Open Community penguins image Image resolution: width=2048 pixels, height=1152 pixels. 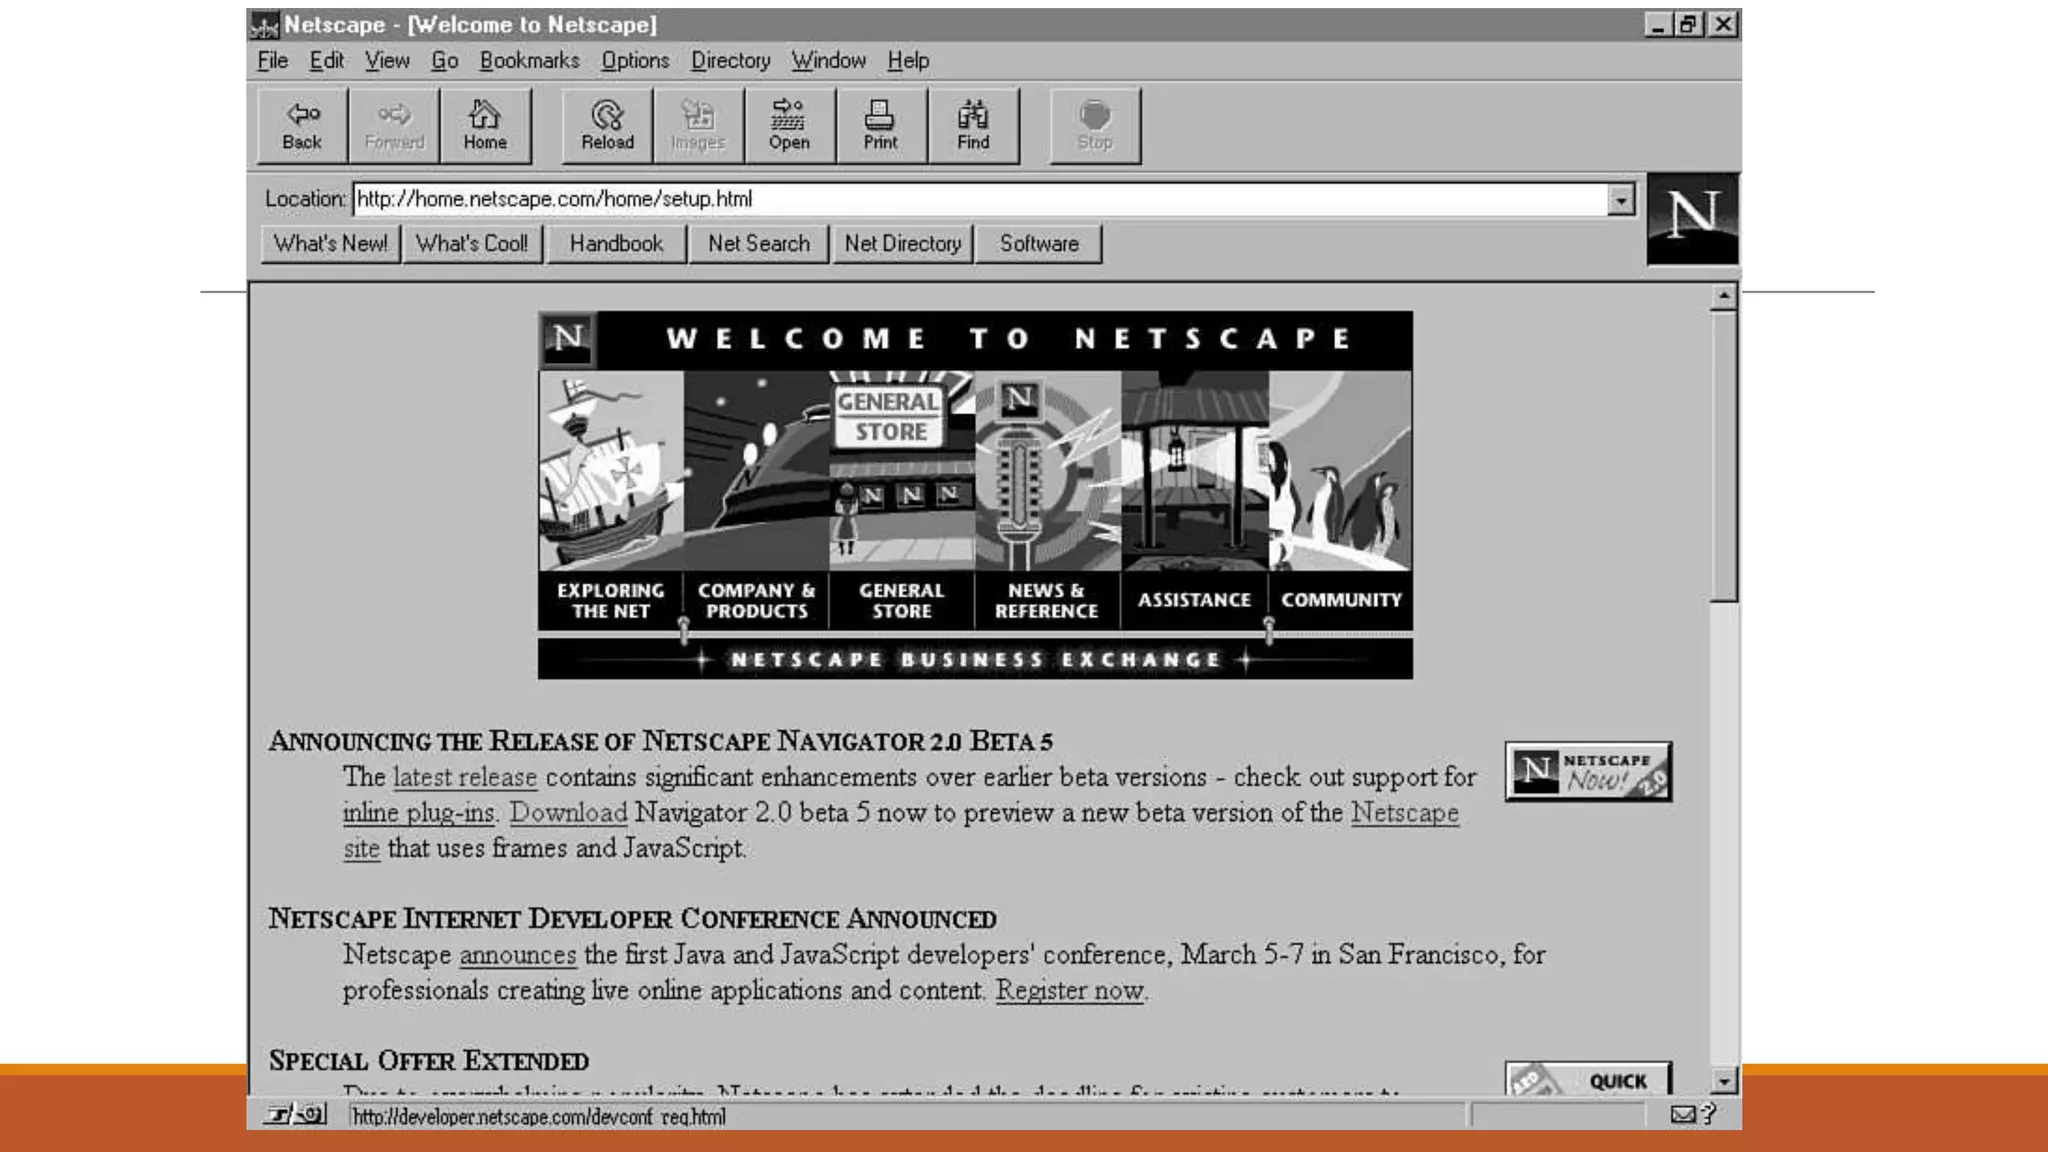point(1341,471)
